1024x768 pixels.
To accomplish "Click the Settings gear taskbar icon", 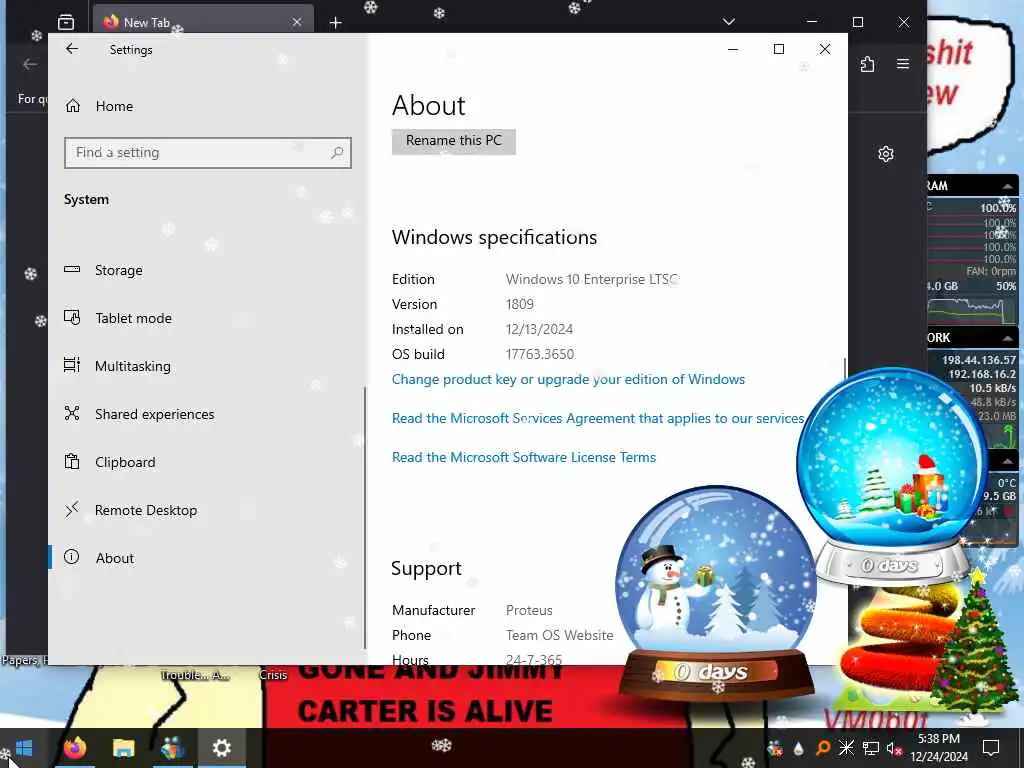I will click(221, 748).
